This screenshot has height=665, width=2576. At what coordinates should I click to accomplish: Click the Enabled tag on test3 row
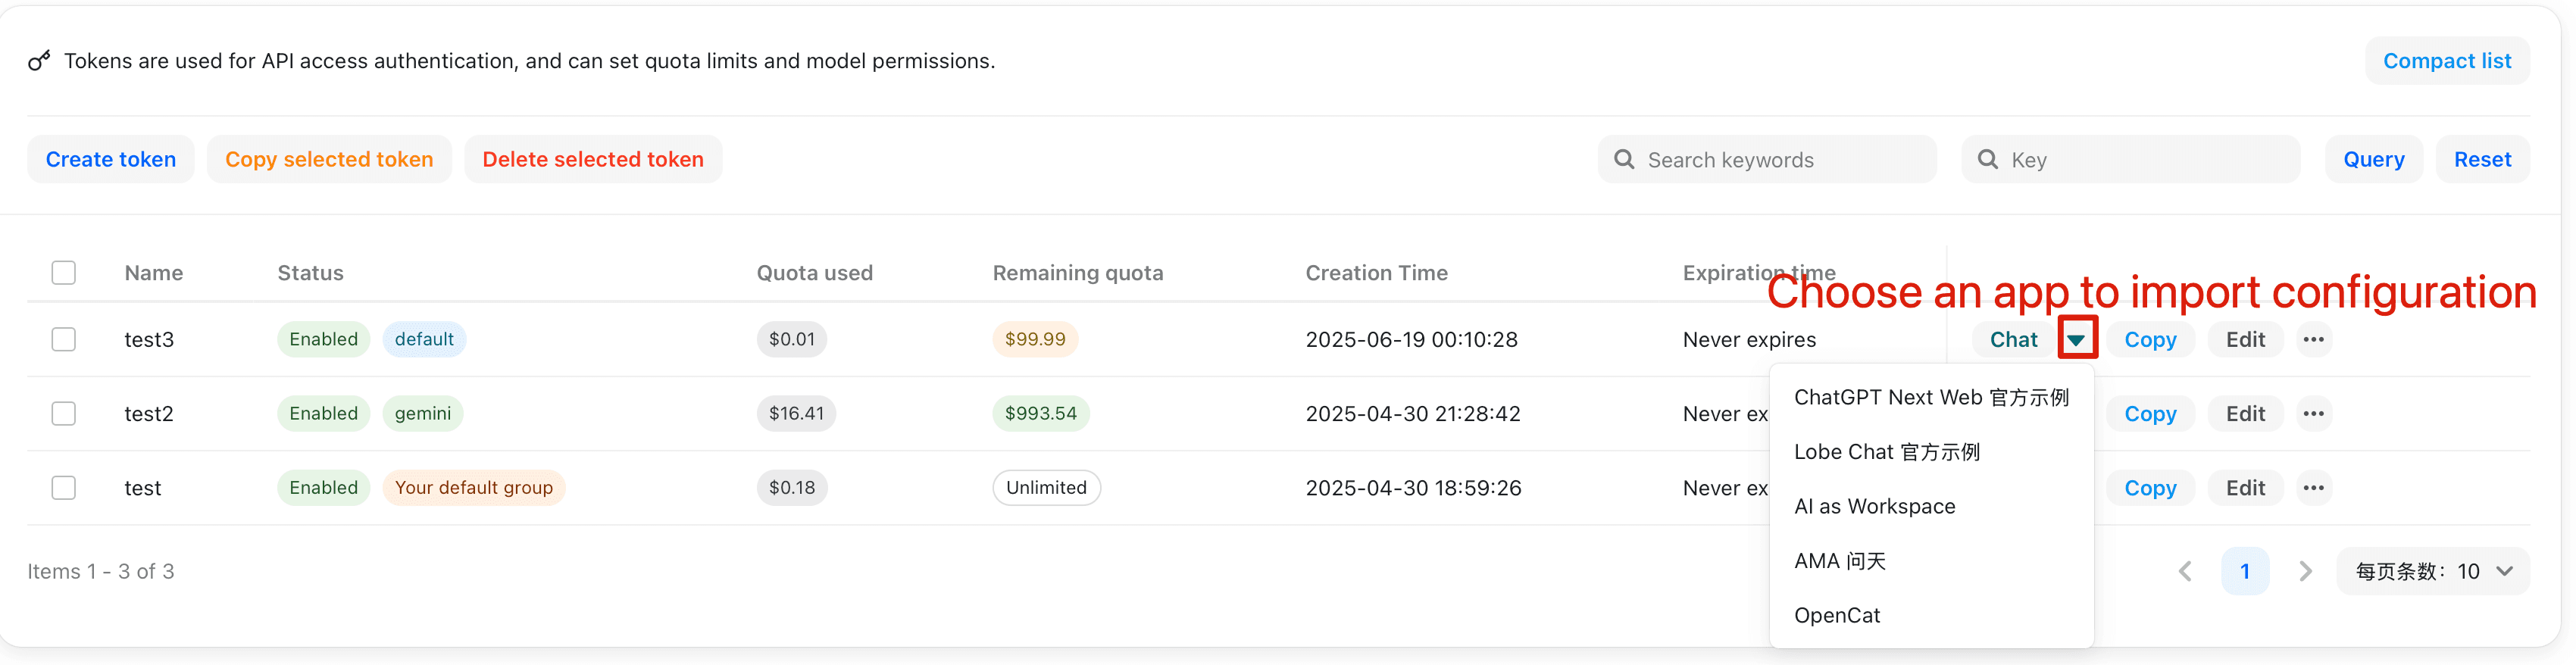[323, 340]
